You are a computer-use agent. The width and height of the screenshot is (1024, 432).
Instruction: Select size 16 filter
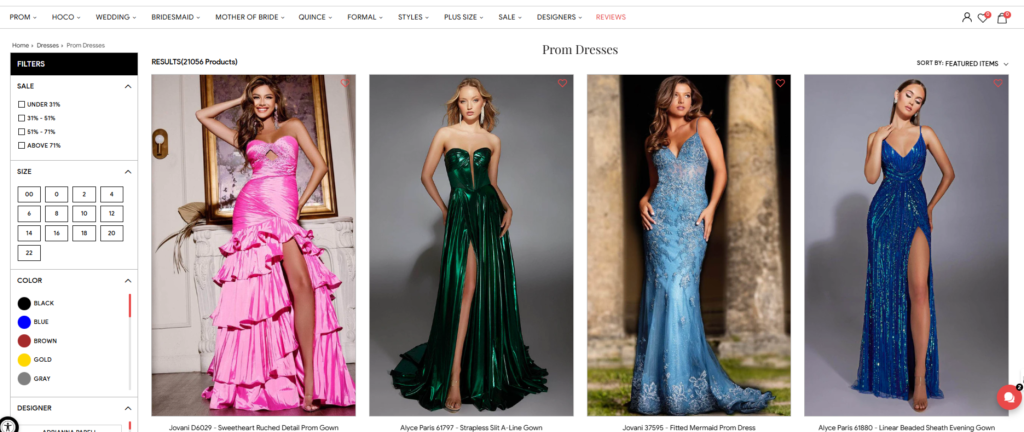pyautogui.click(x=57, y=233)
